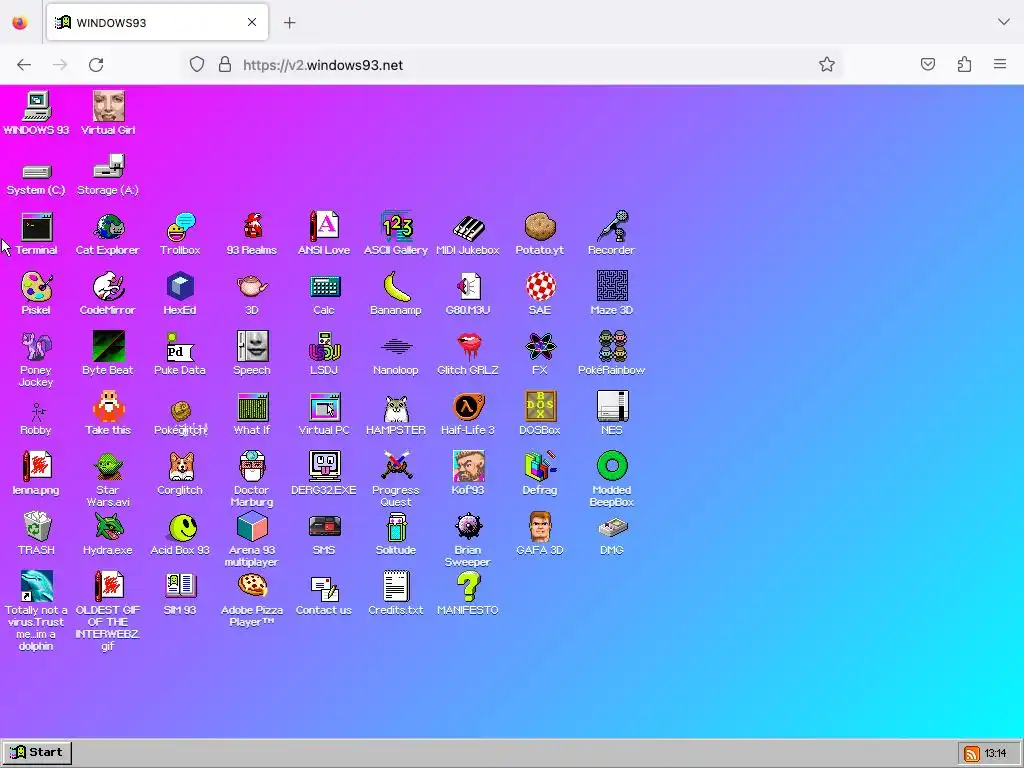1024x768 pixels.
Task: Launch the LSDJ icon
Action: click(325, 347)
